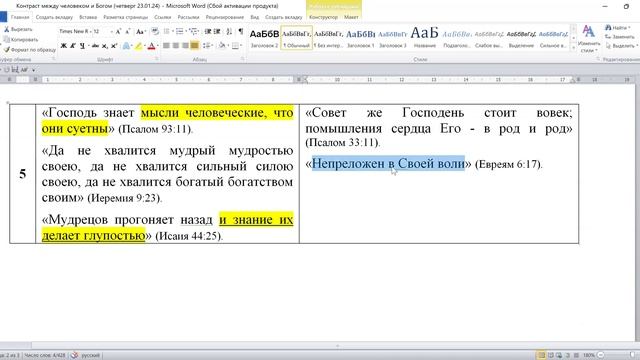Decrease font size with shrink-font icon

(x=128, y=31)
